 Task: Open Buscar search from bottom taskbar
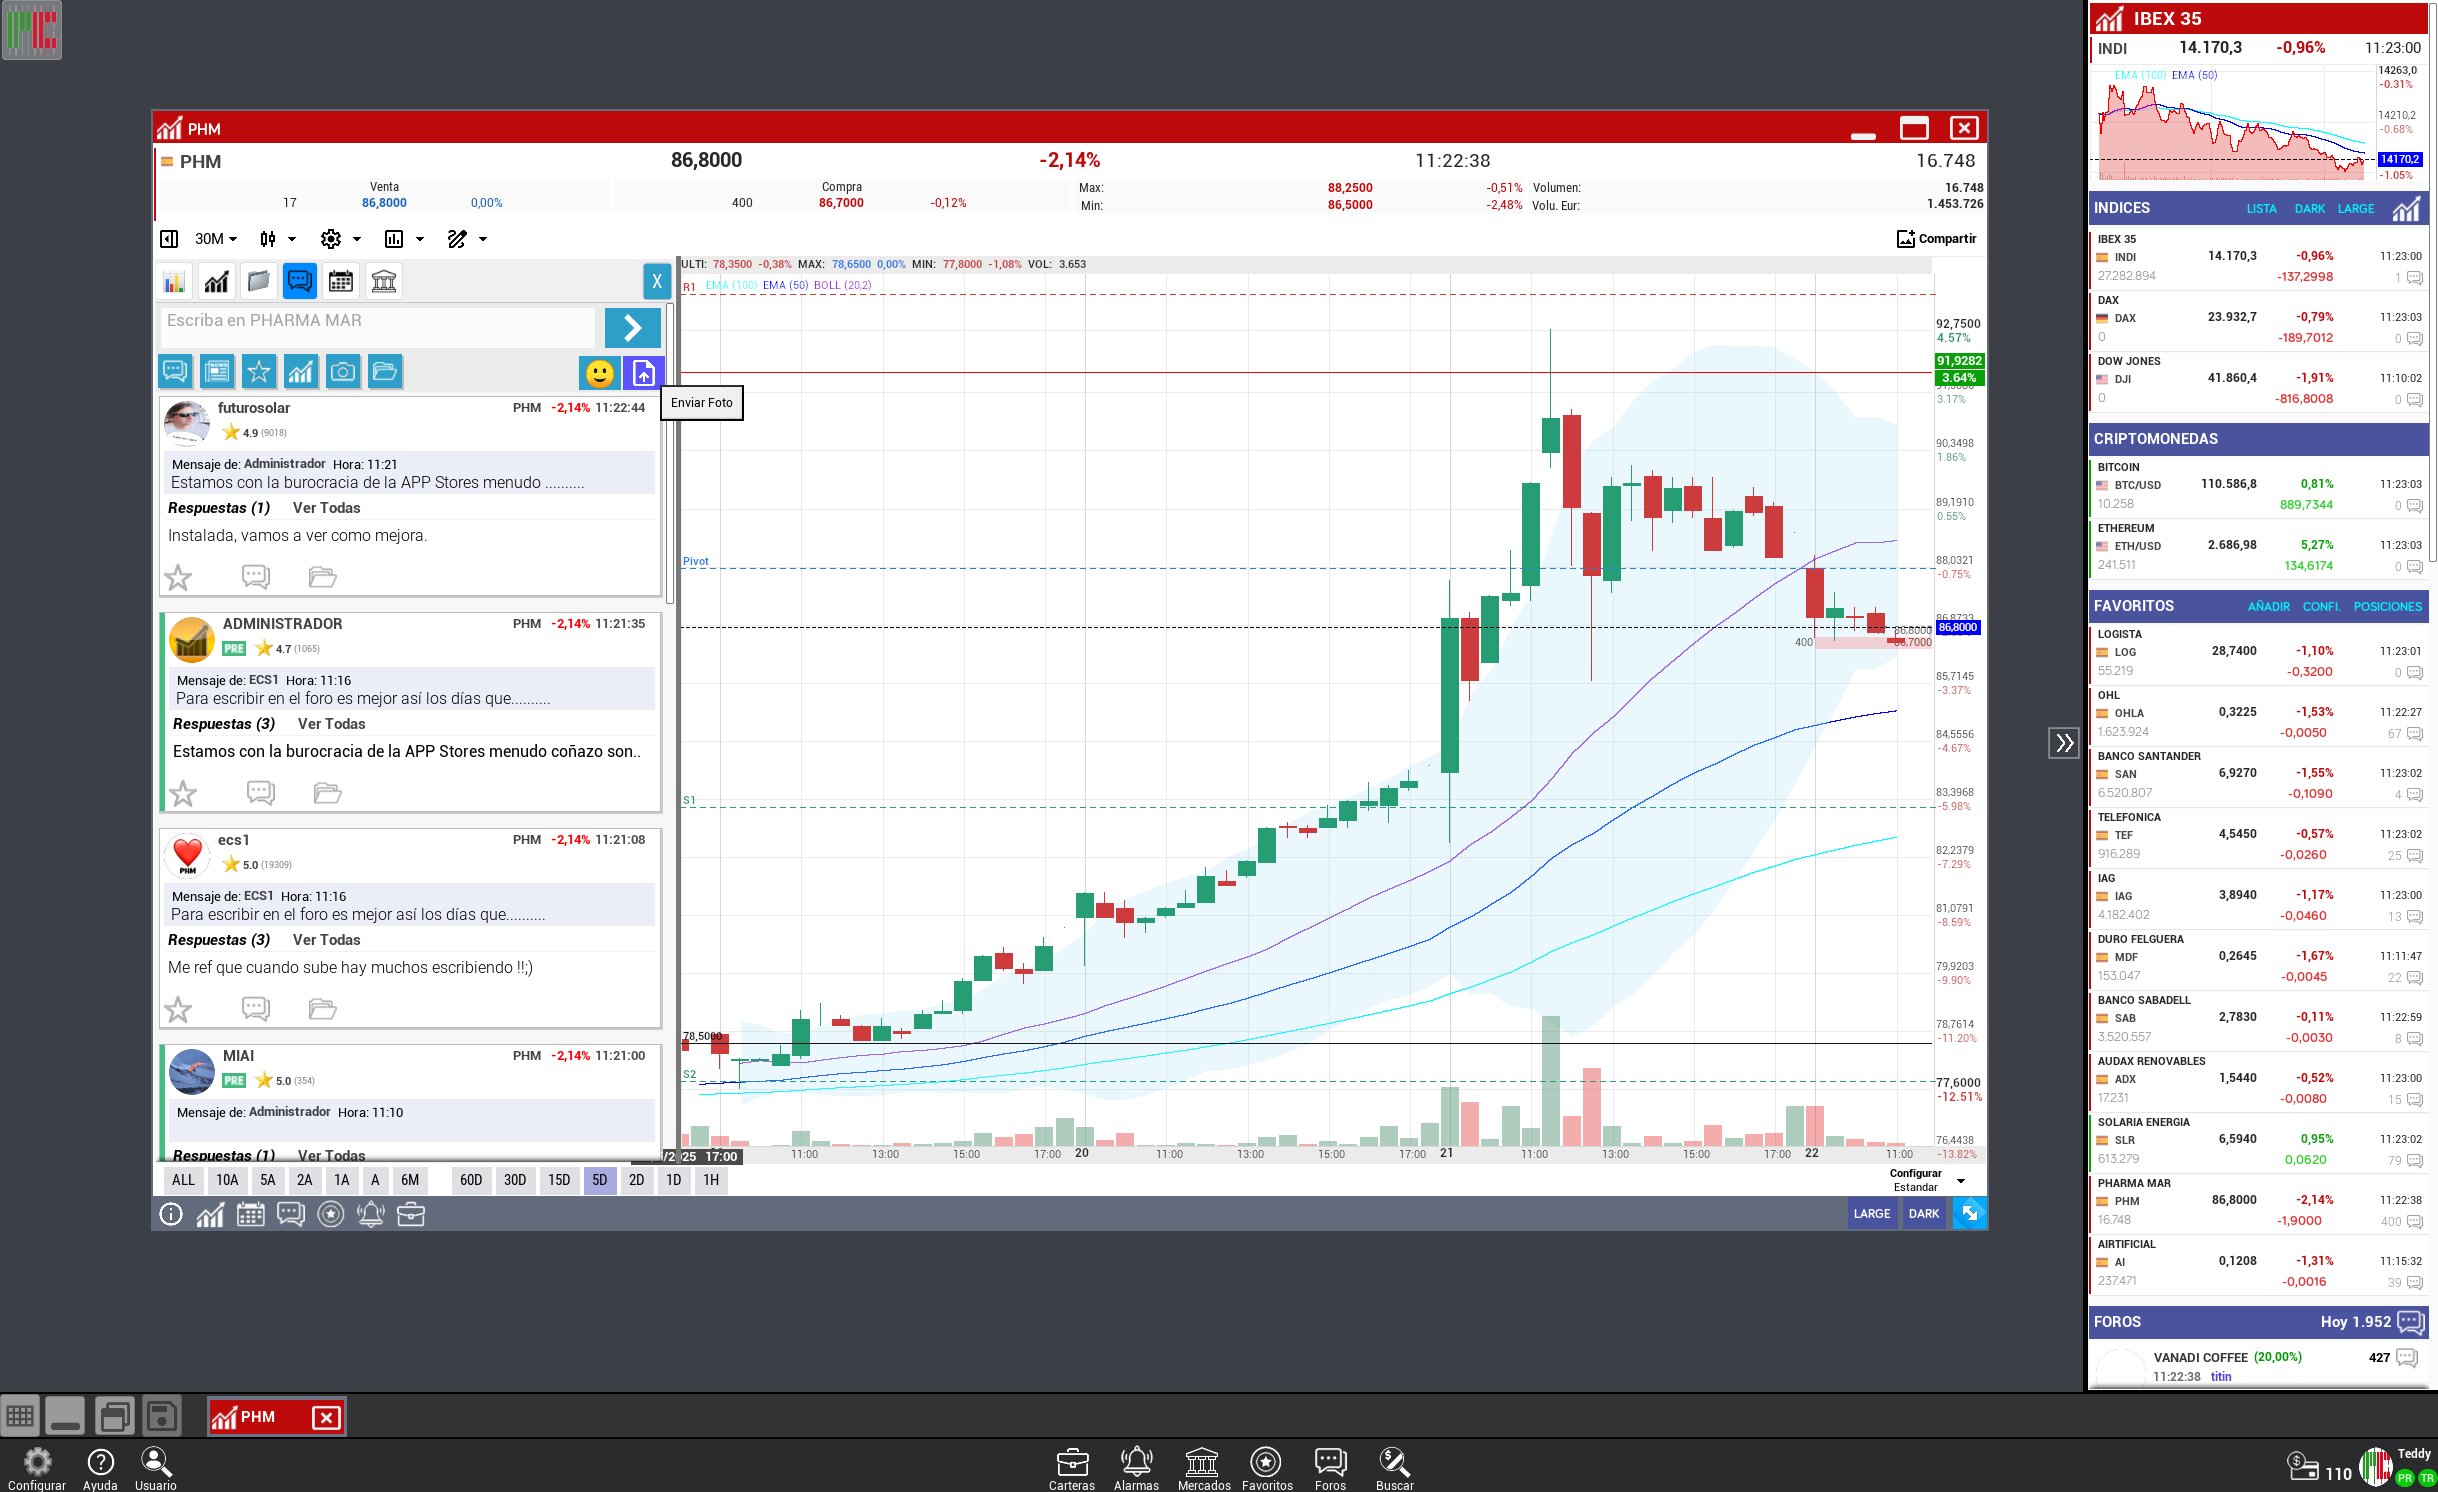pos(1394,1469)
